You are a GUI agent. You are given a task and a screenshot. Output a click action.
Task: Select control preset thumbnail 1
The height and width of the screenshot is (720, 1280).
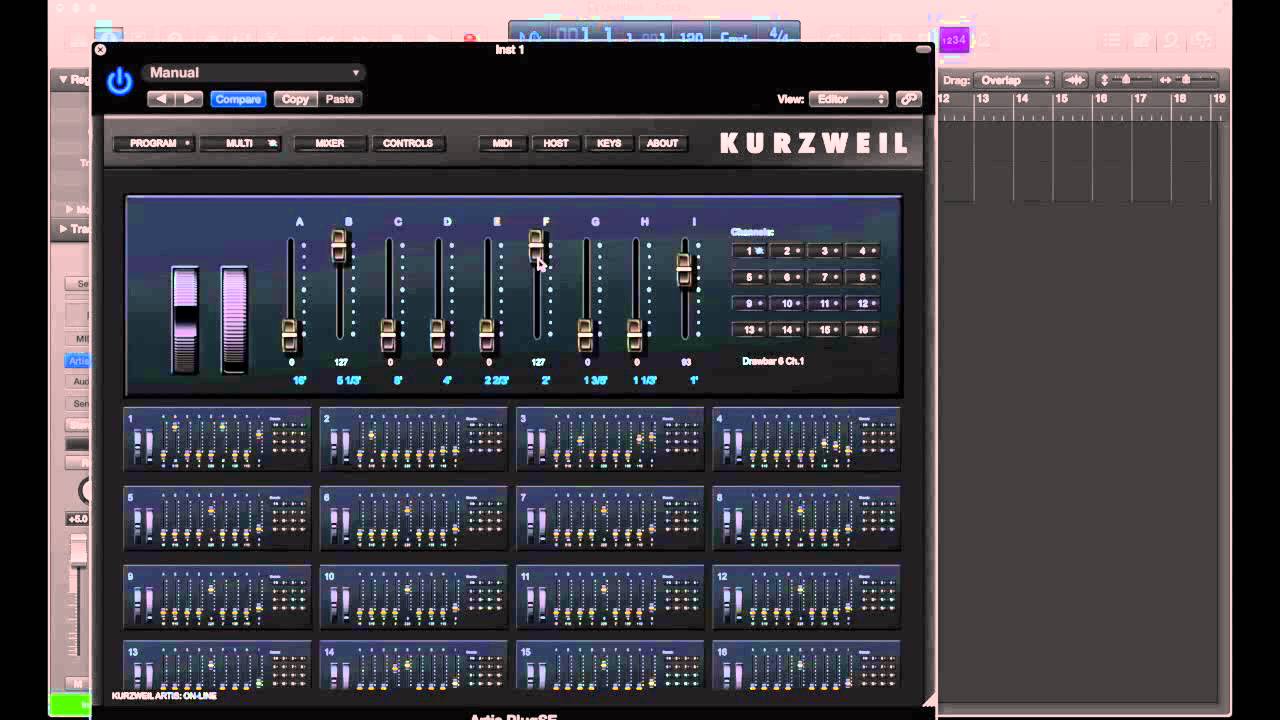coord(217,439)
